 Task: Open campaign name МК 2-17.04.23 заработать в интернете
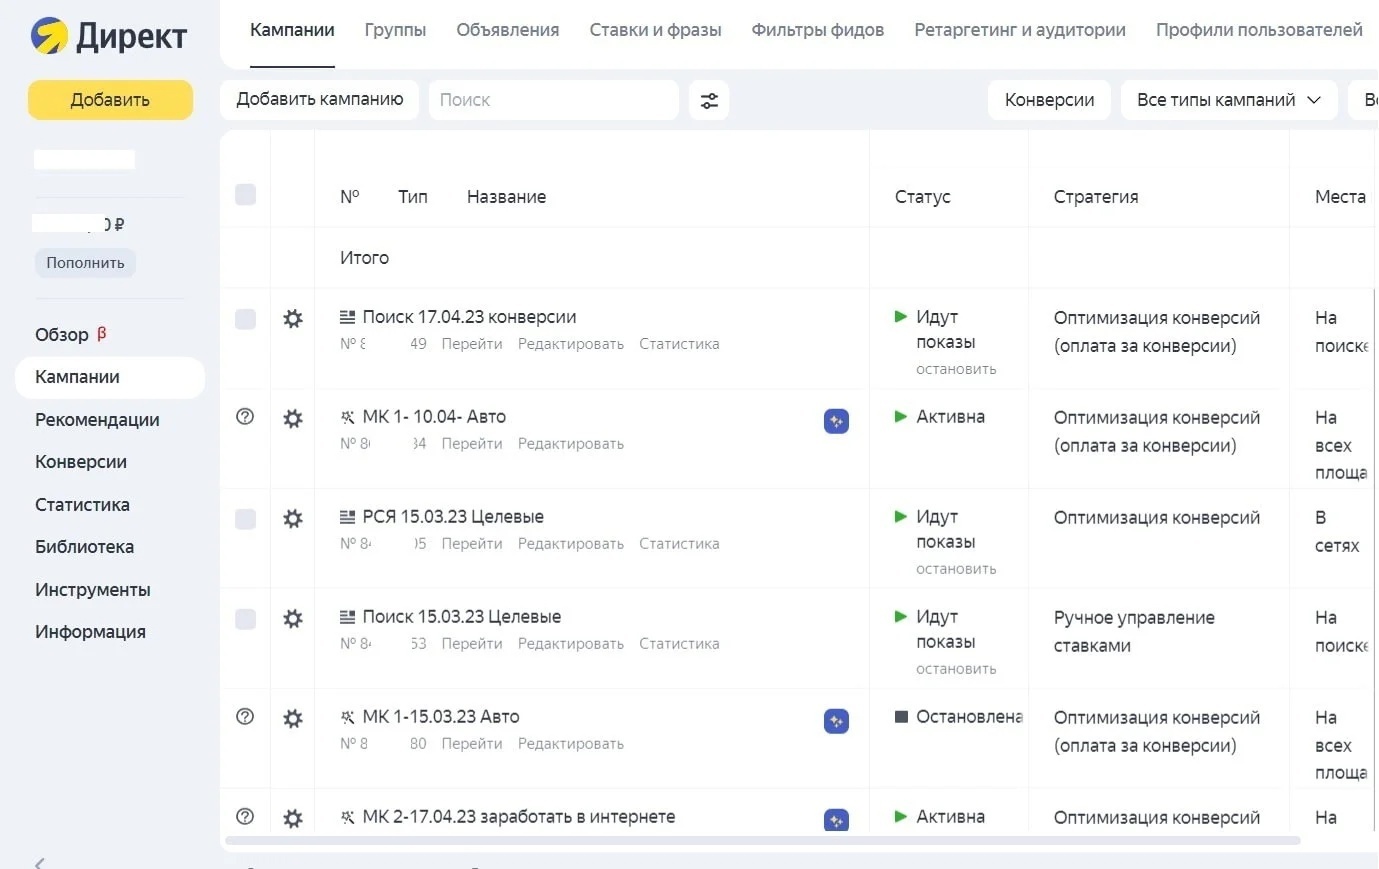[x=519, y=817]
